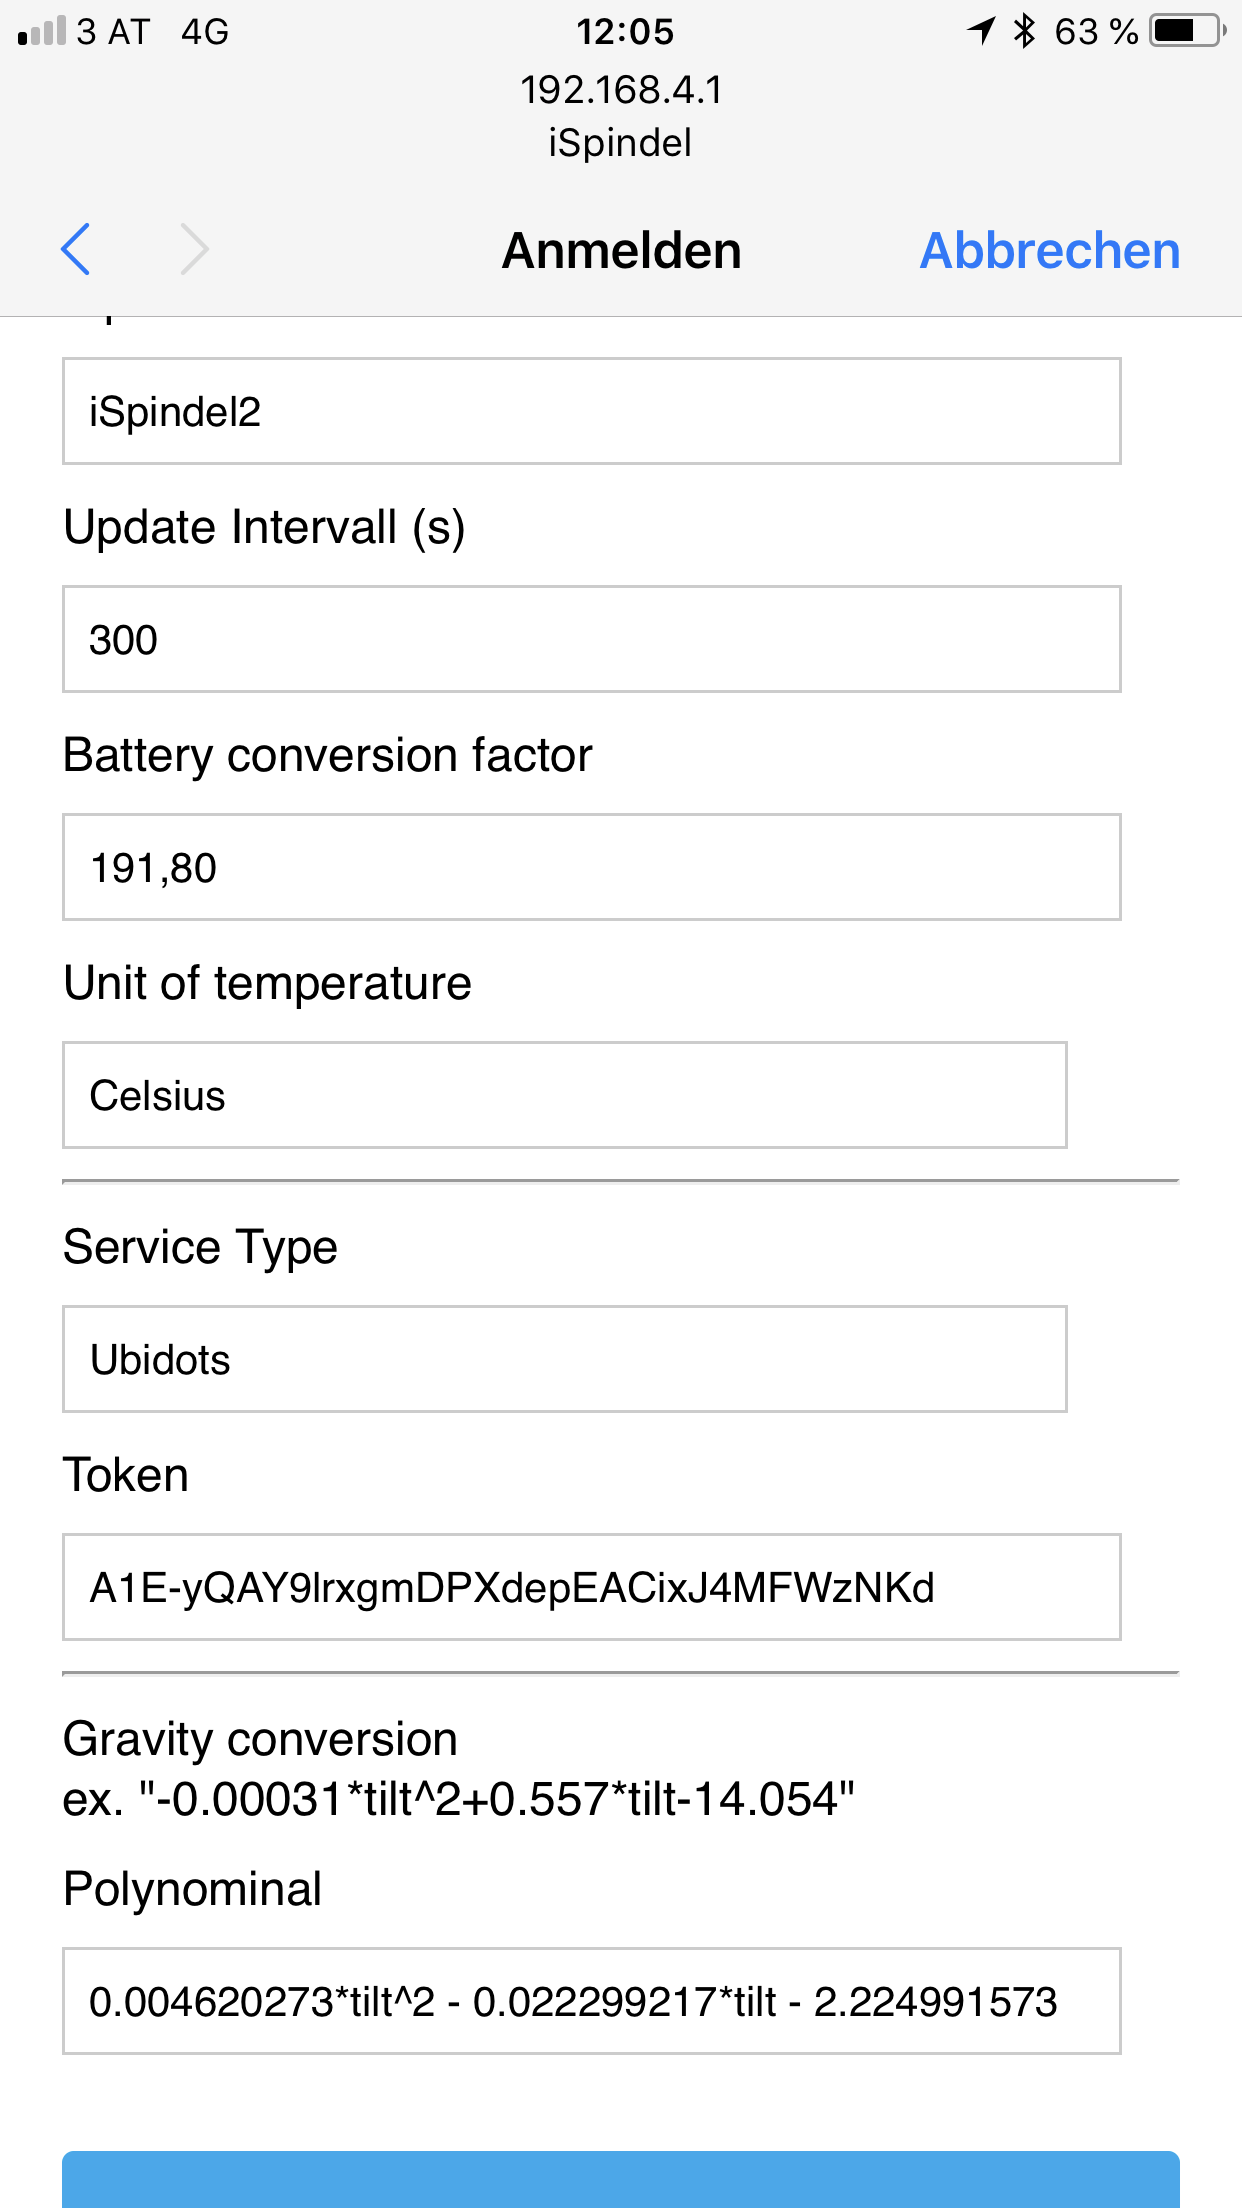Tap the Anmelden page title
Viewport: 1242px width, 2208px height.
[x=621, y=250]
